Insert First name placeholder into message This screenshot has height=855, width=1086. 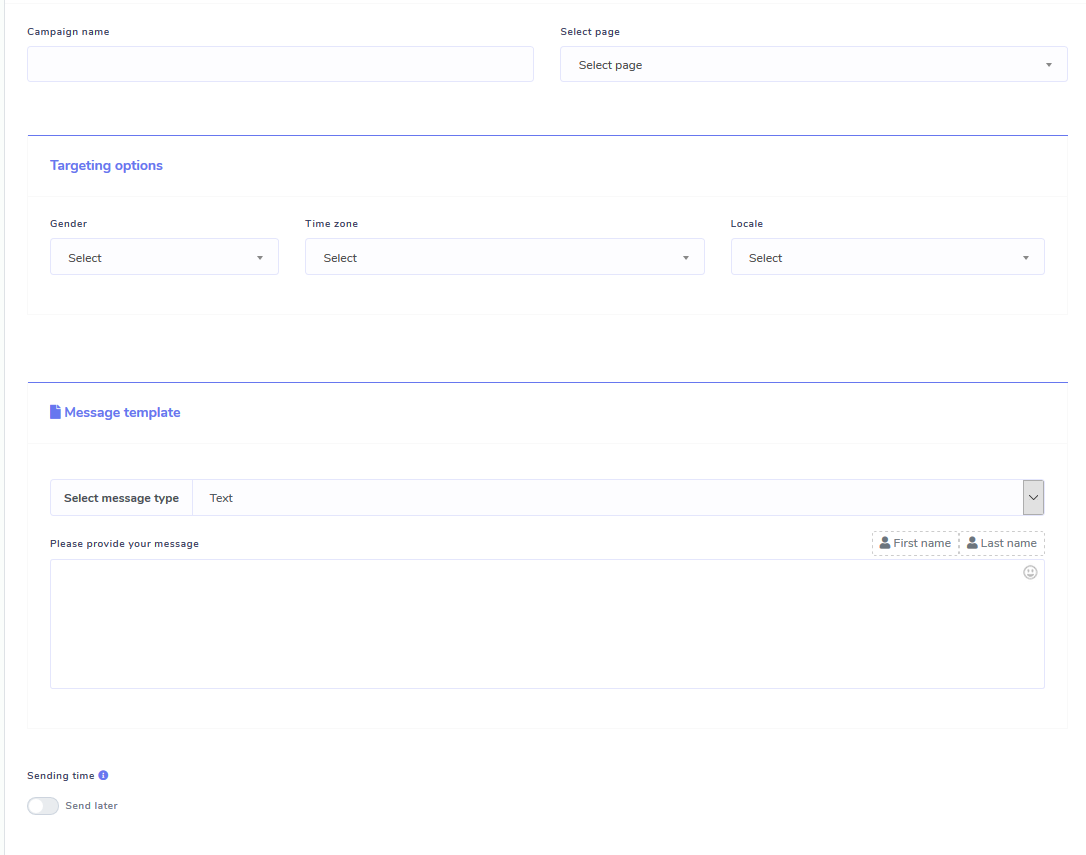(916, 543)
